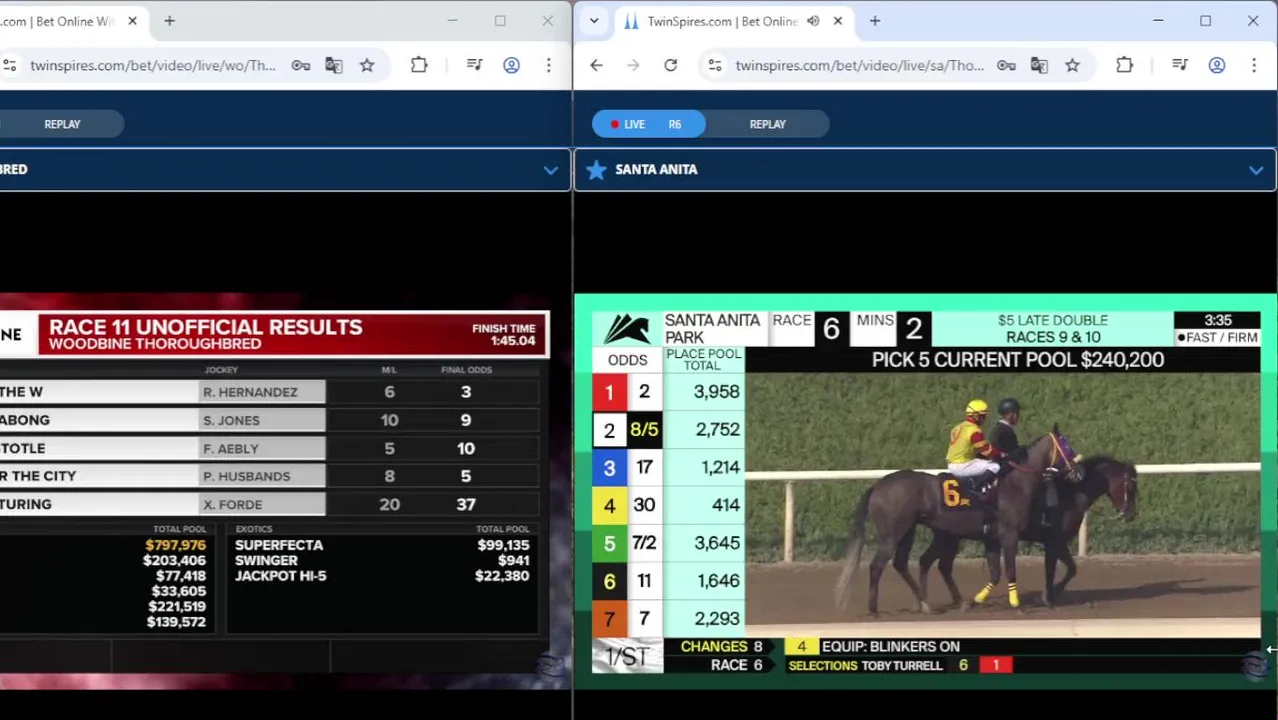Click the right window URL address field
This screenshot has width=1278, height=720.
(860, 66)
